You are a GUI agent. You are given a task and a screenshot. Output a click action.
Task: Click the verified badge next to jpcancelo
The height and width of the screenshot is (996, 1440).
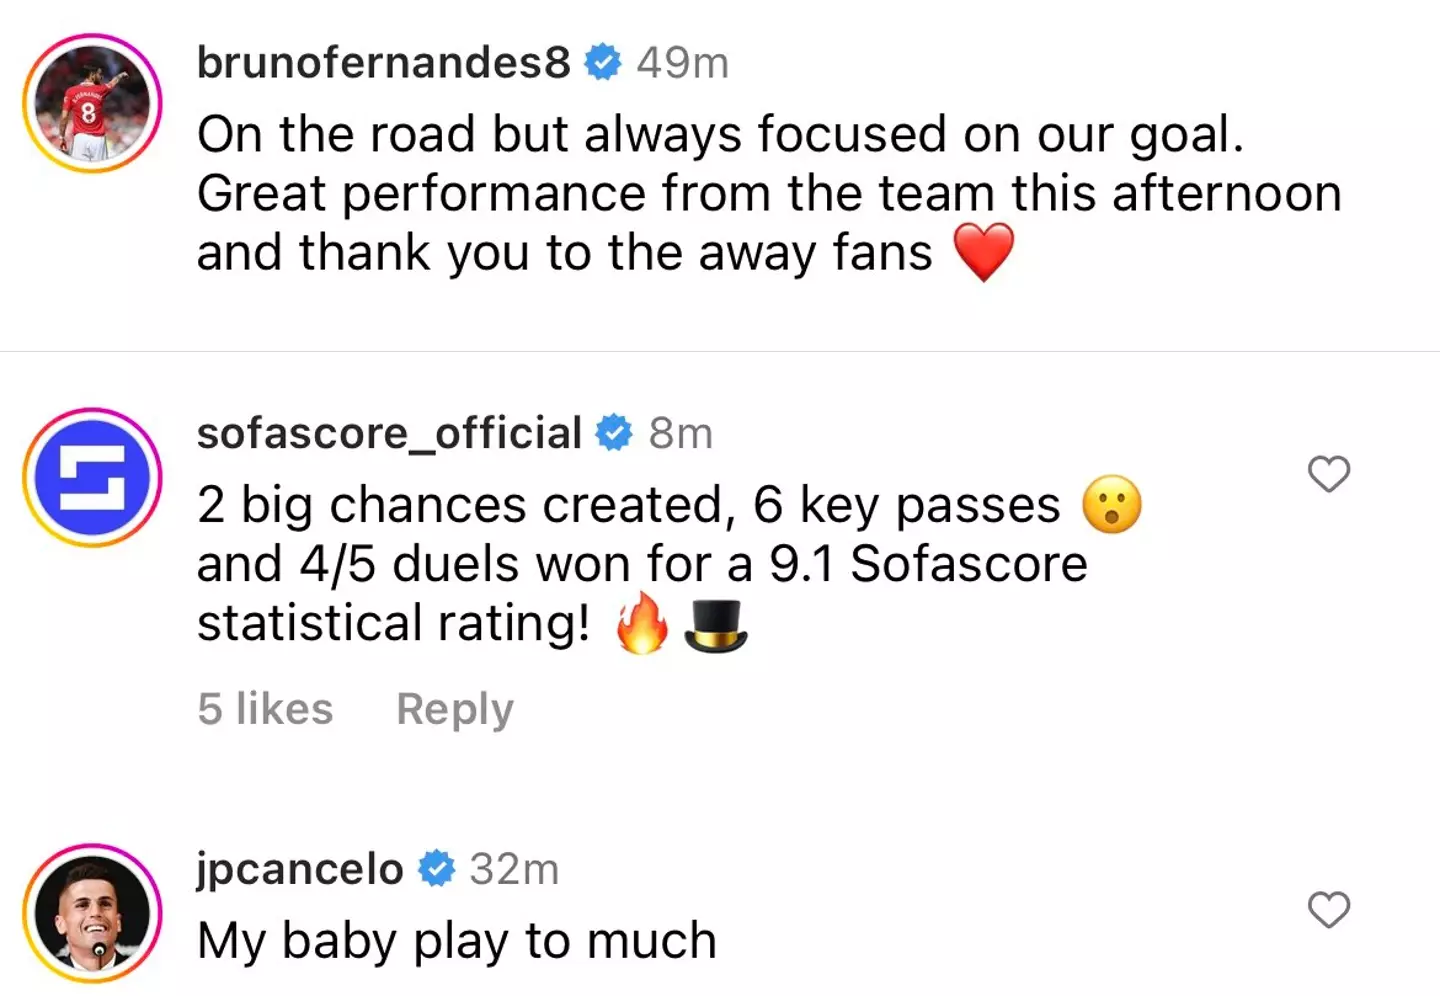[x=436, y=869]
